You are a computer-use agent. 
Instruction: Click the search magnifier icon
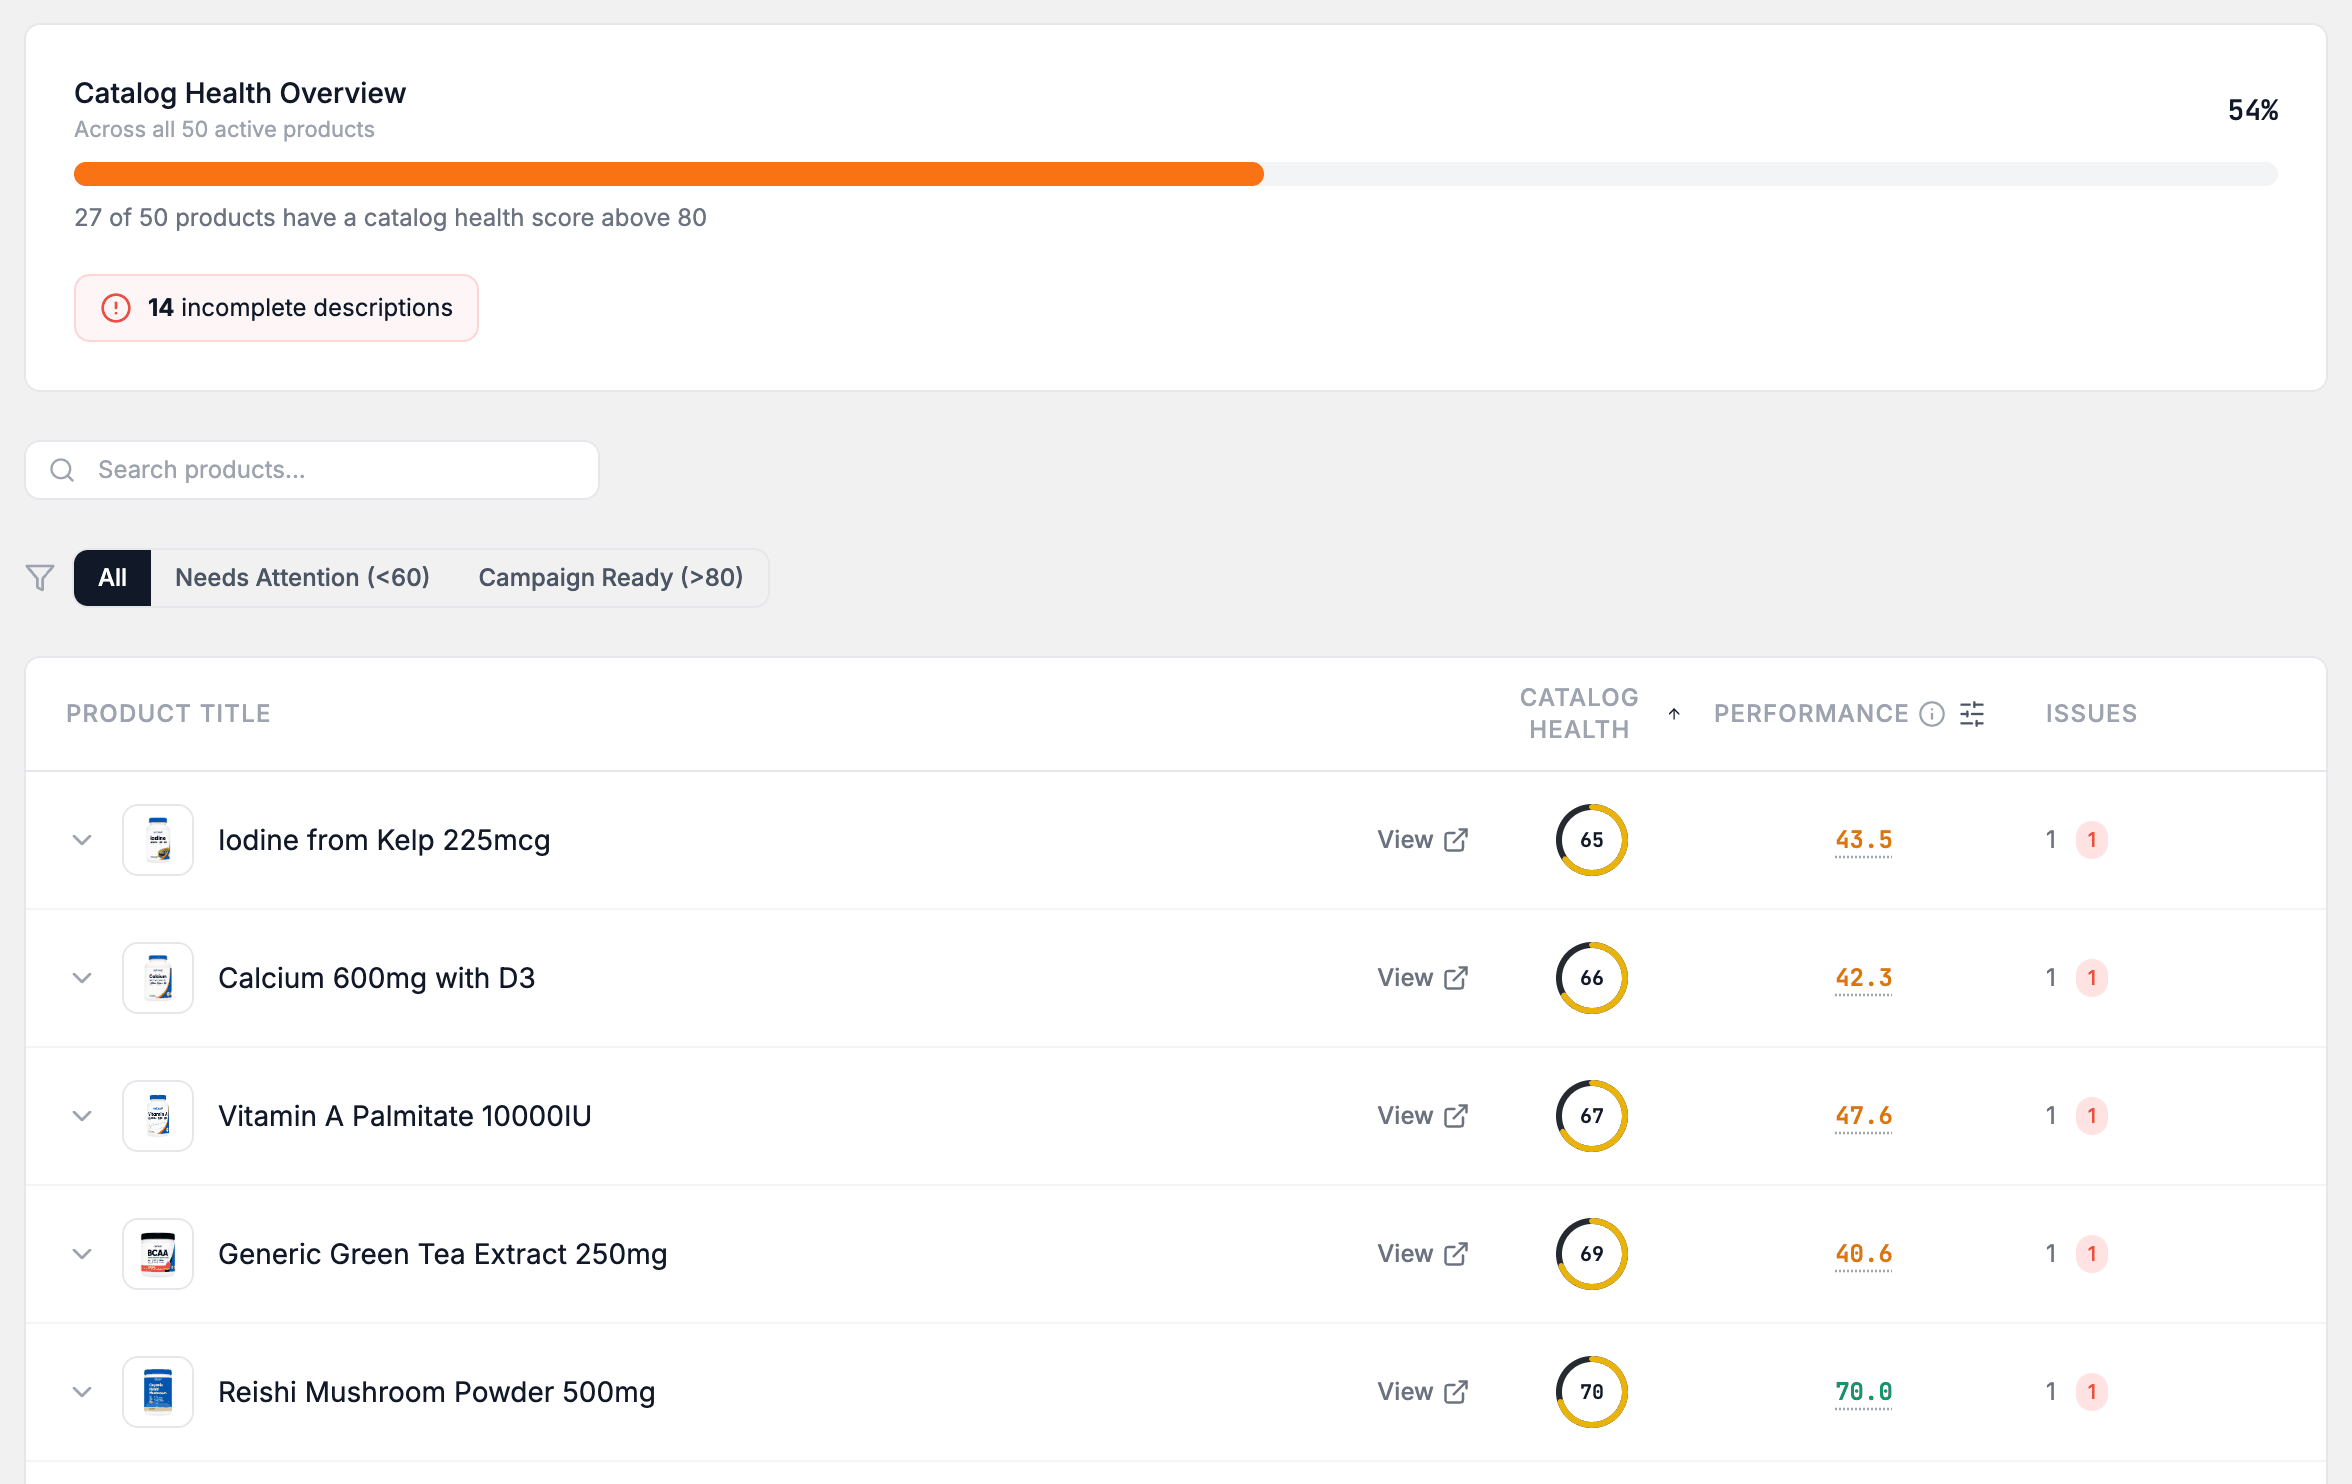pos(62,470)
